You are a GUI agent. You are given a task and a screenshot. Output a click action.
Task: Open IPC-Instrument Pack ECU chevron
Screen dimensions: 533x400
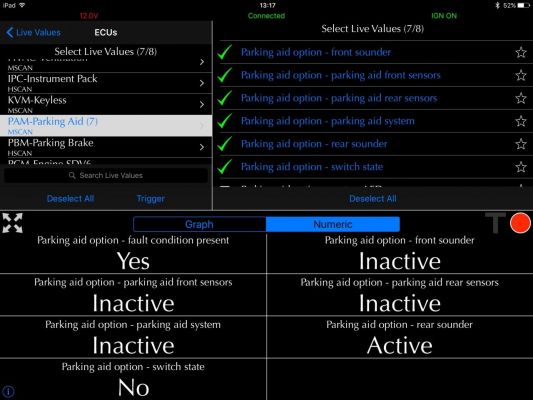[x=202, y=83]
